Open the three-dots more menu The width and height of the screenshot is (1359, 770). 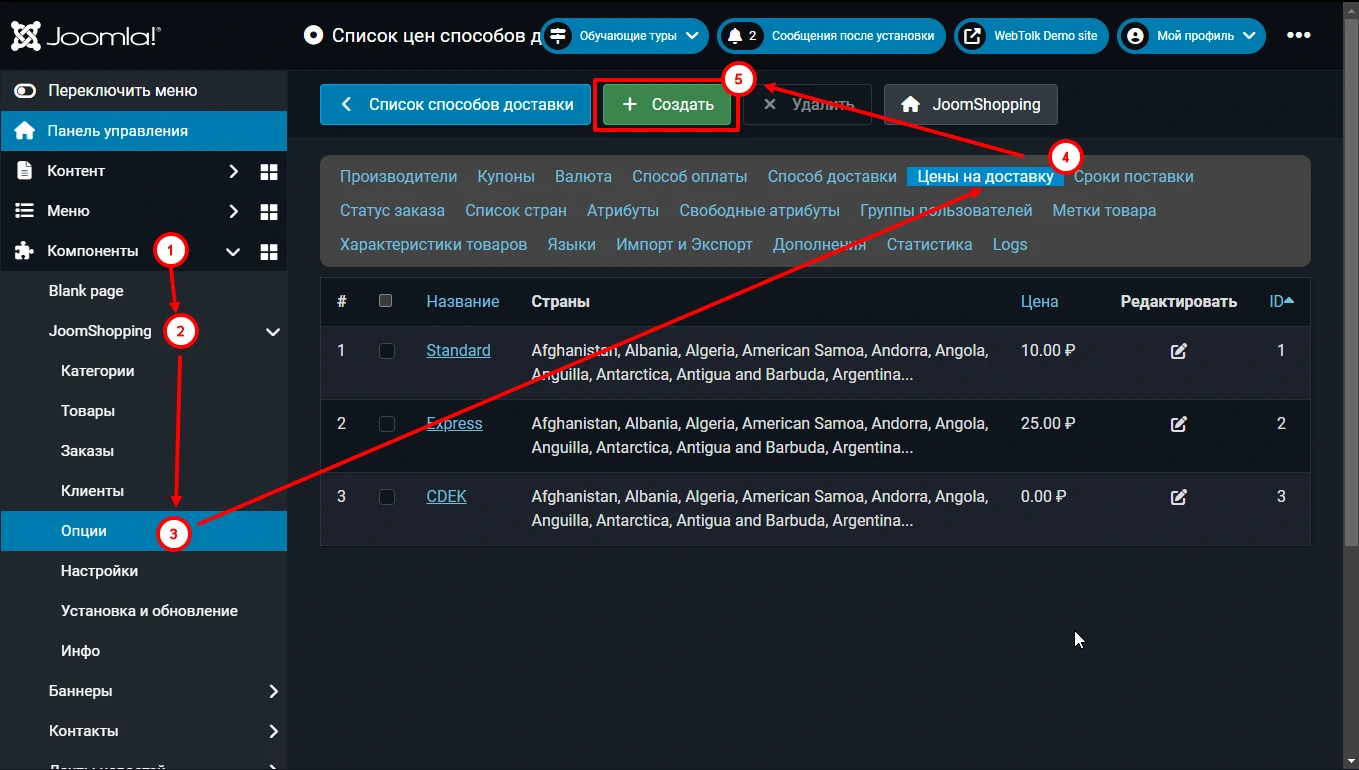click(x=1298, y=35)
